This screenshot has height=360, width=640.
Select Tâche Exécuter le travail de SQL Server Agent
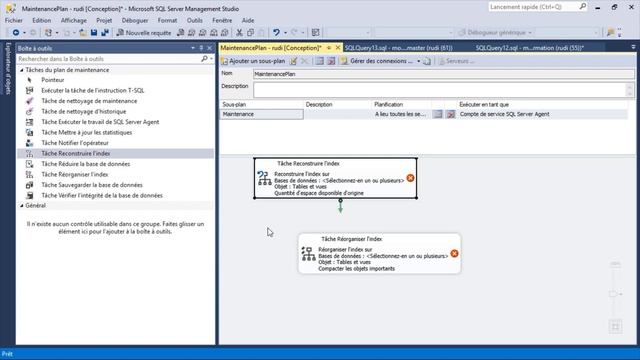click(100, 122)
